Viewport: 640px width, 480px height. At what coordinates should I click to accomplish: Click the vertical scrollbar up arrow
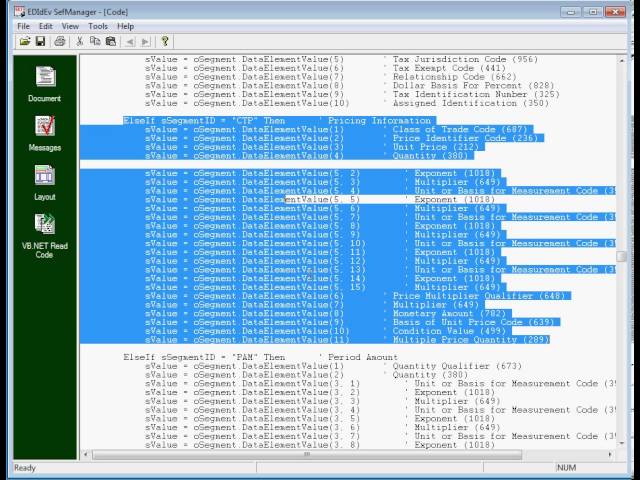621,60
